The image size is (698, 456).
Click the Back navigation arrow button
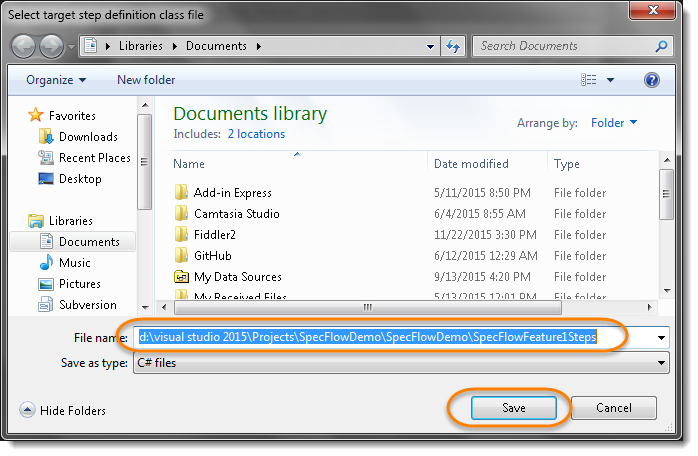tap(24, 46)
